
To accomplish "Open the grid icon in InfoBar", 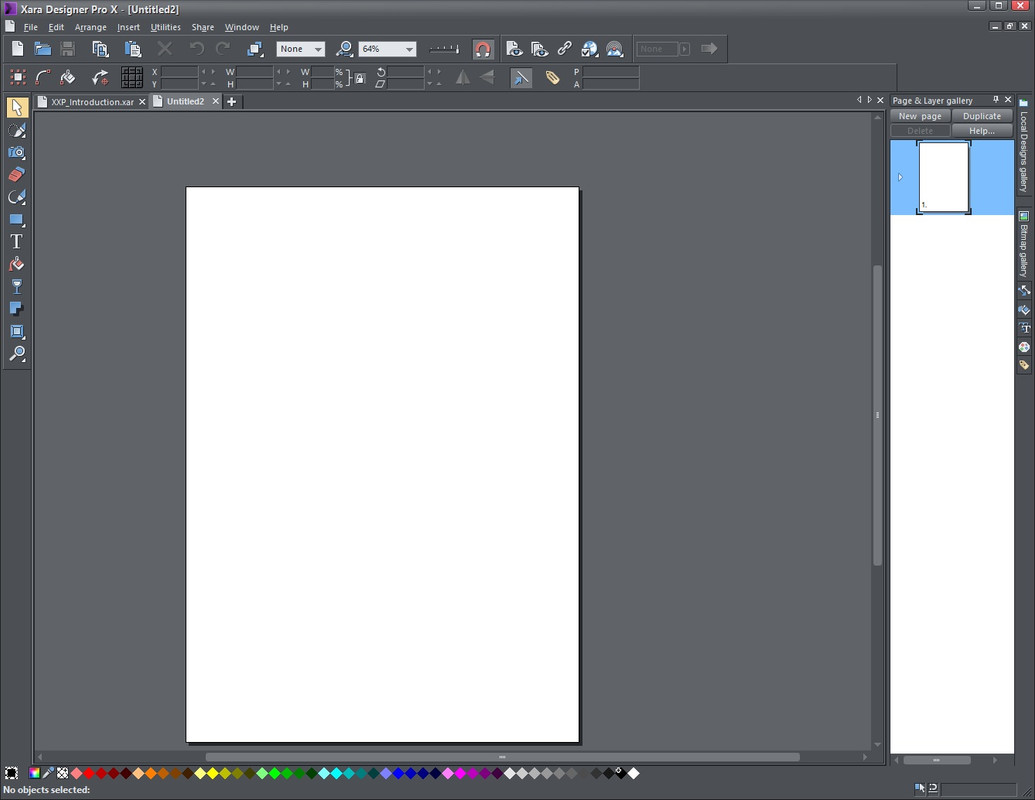I will click(x=132, y=77).
